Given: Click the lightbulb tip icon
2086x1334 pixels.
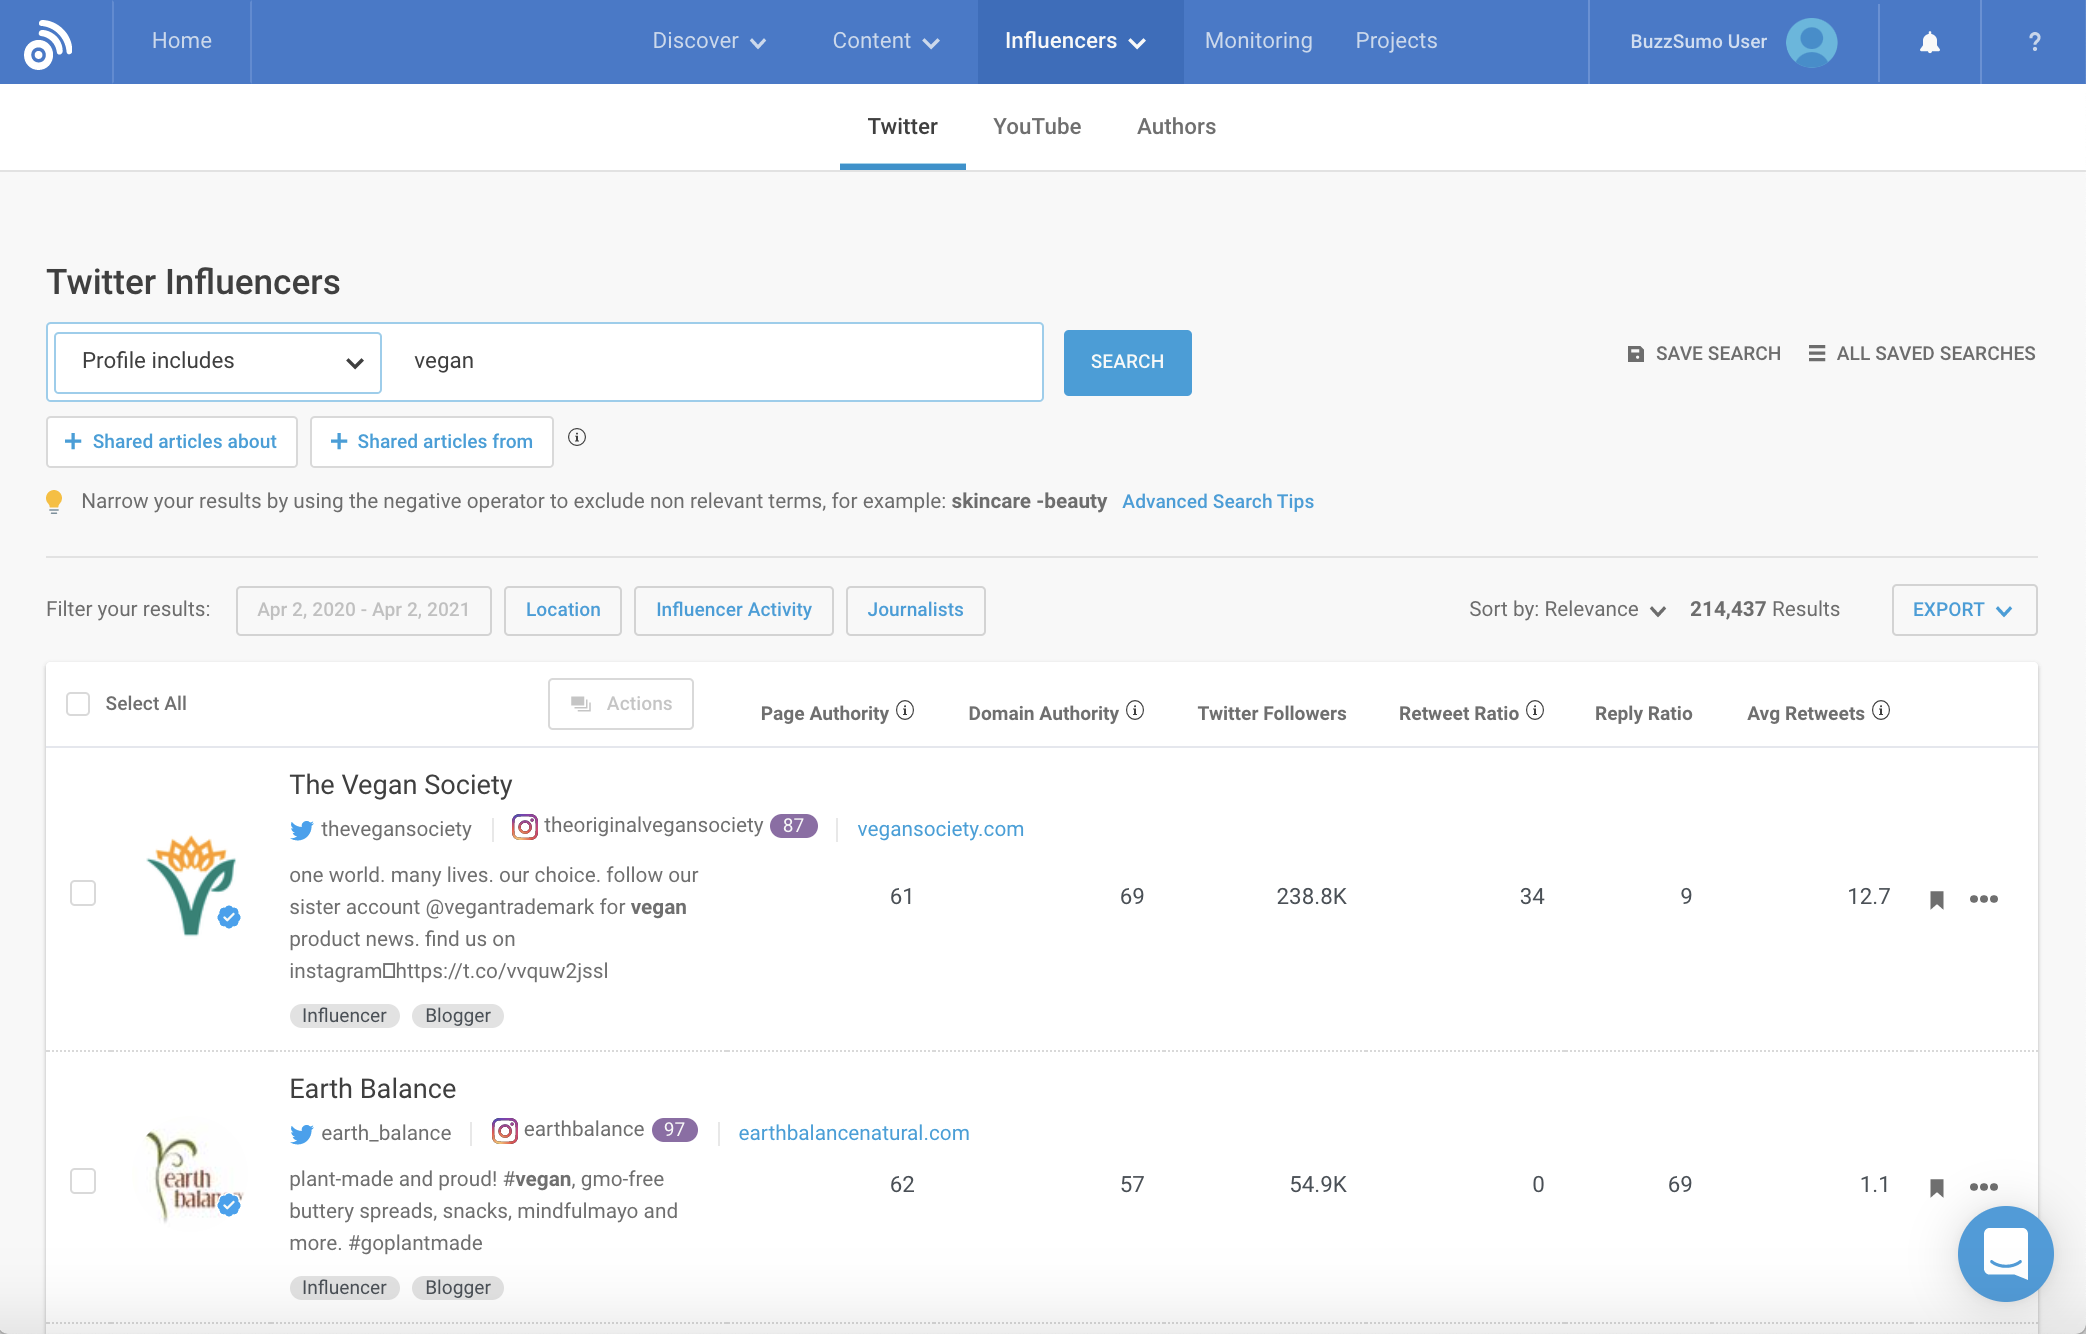Looking at the screenshot, I should (x=54, y=501).
